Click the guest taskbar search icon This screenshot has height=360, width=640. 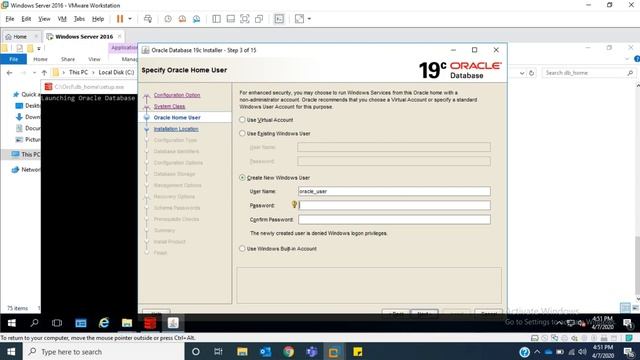(x=34, y=323)
